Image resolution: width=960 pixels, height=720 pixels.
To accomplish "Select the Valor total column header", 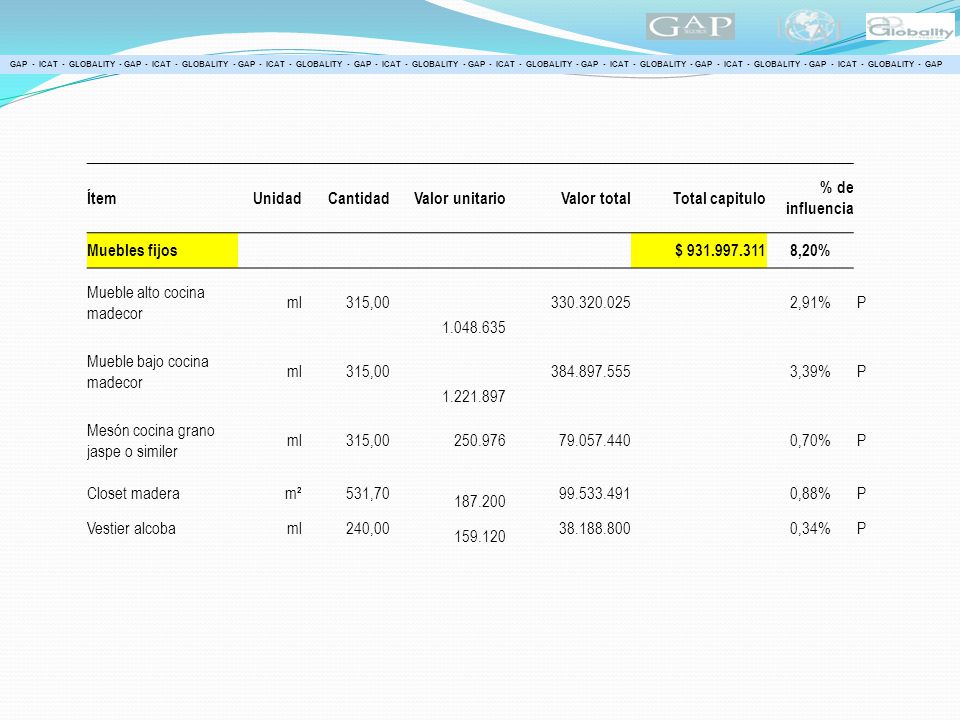I will 596,198.
